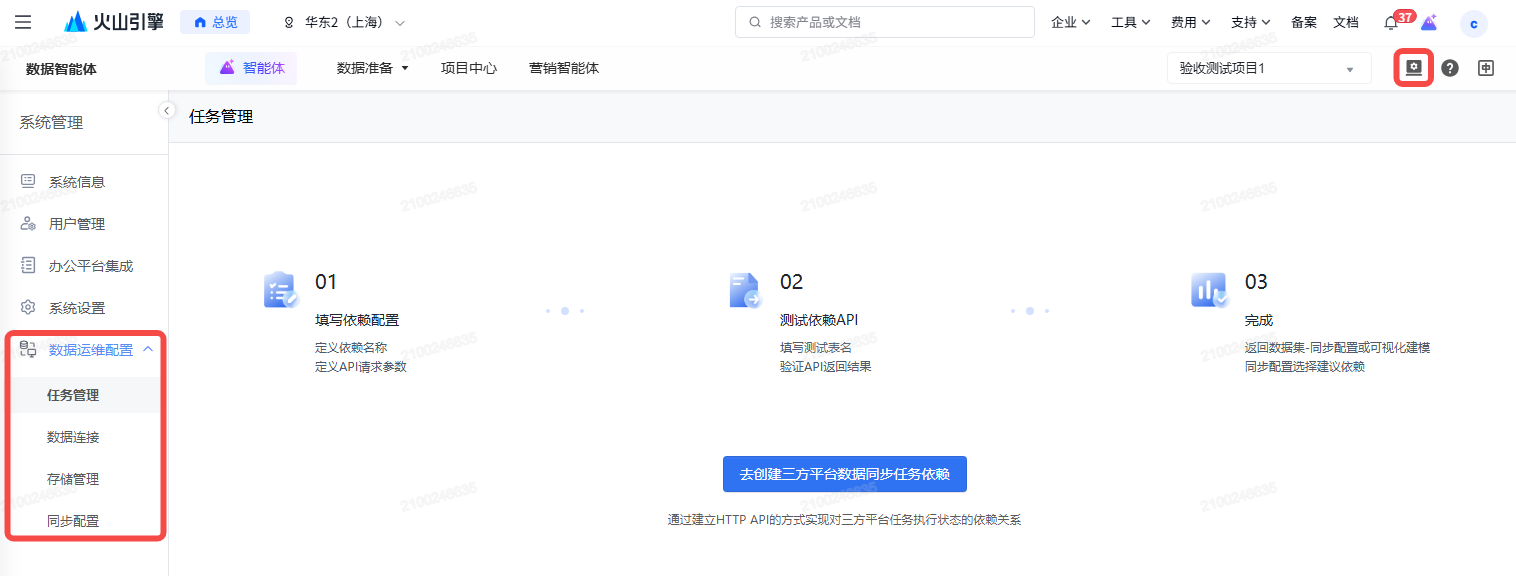Open the 华东2（上海） region dropdown
Screen dimensions: 1516x576
(x=345, y=22)
